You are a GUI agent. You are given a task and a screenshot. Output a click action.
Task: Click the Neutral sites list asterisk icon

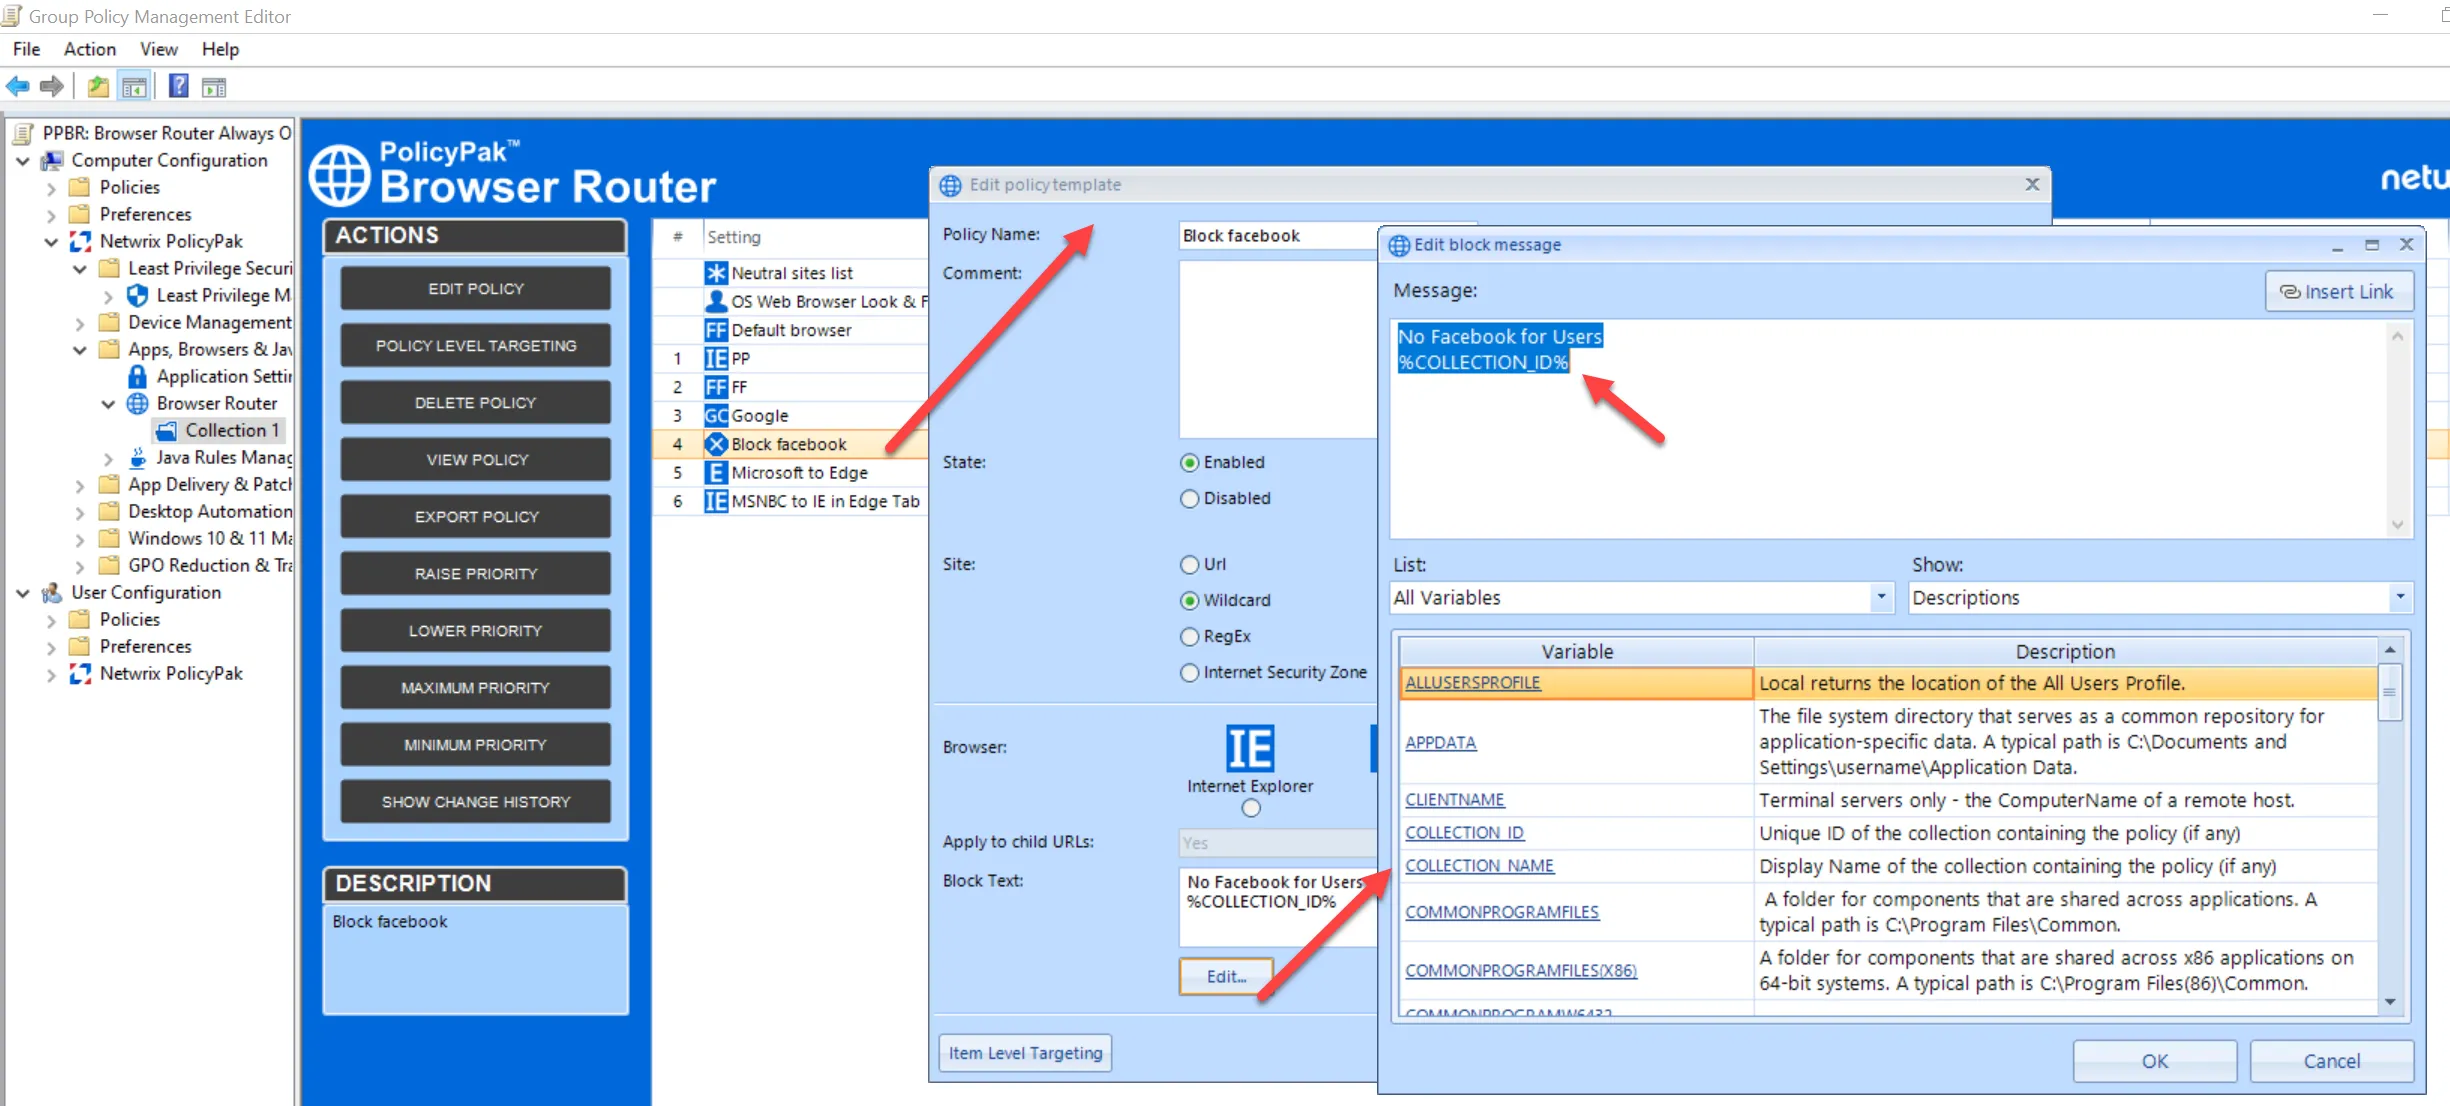716,273
